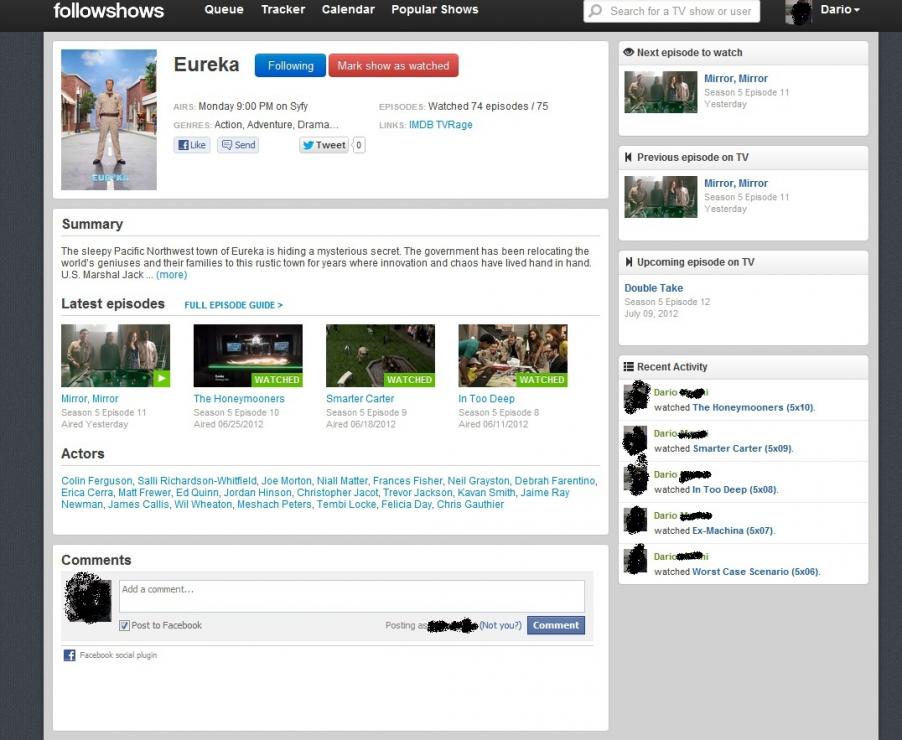Image resolution: width=902 pixels, height=740 pixels.
Task: Open In Too Deep (5x08) activity link
Action: [x=735, y=490]
